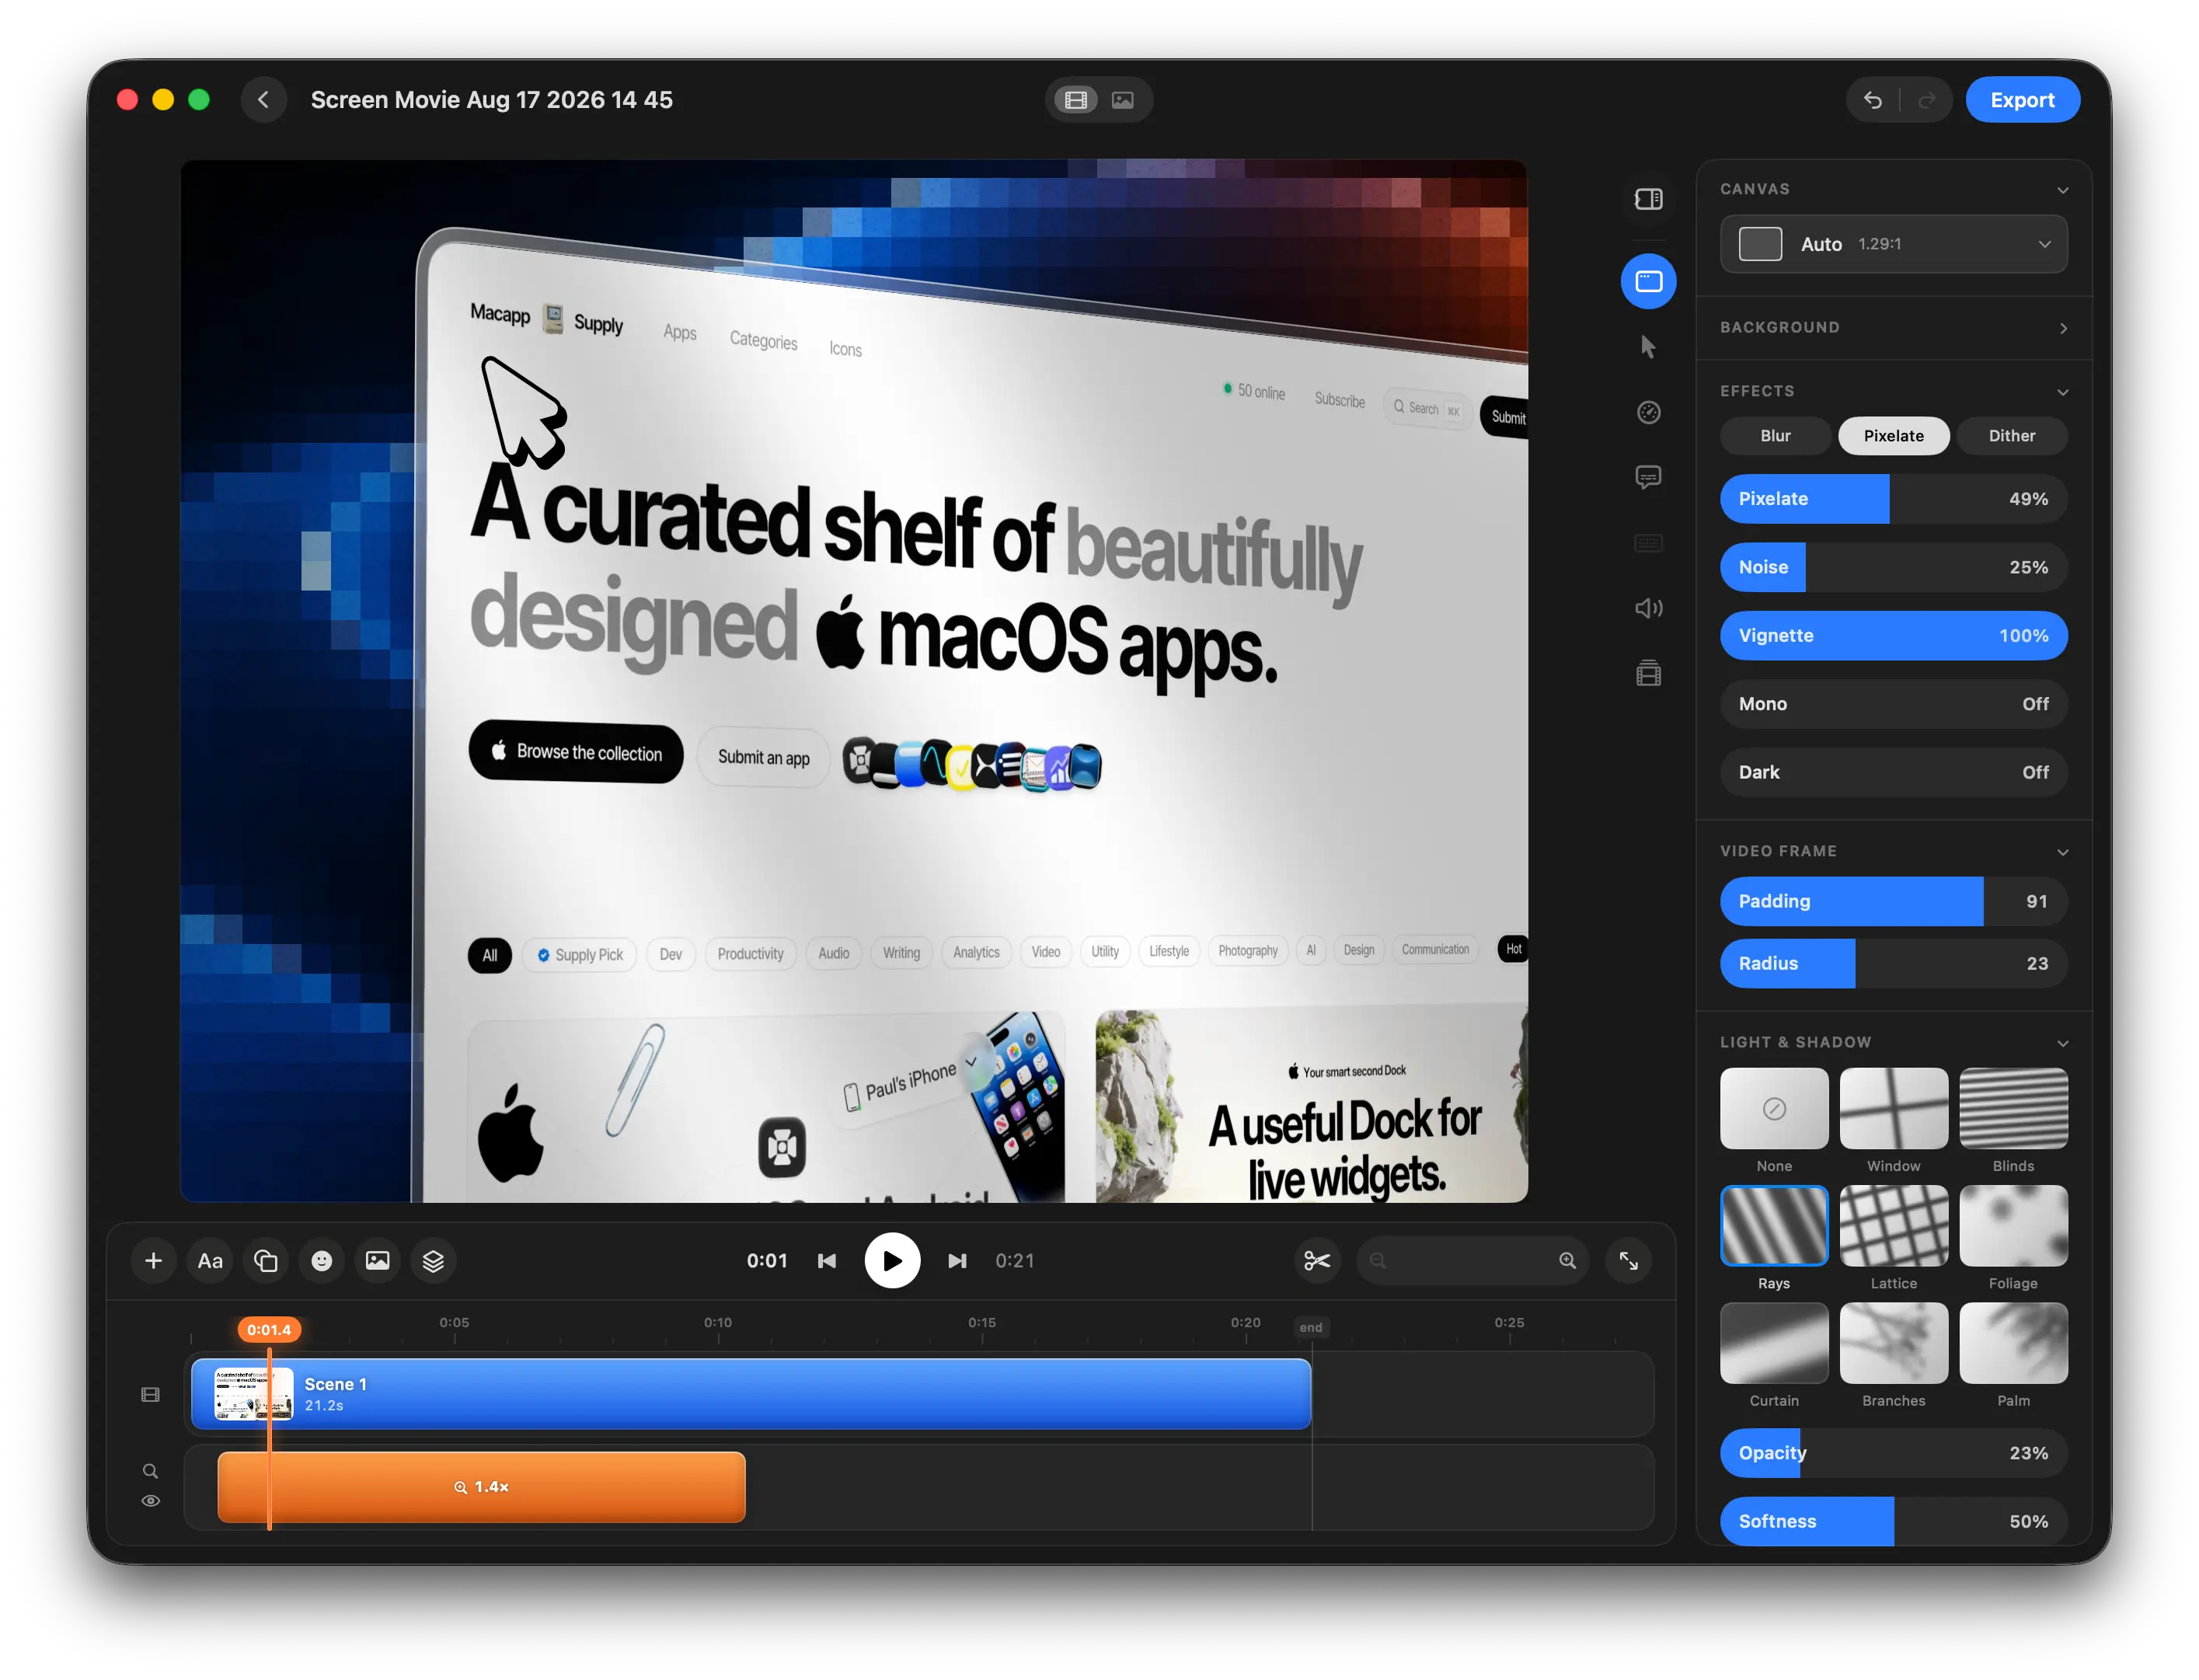Undo the last action
Viewport: 2199px width, 1680px height.
pyautogui.click(x=1873, y=100)
